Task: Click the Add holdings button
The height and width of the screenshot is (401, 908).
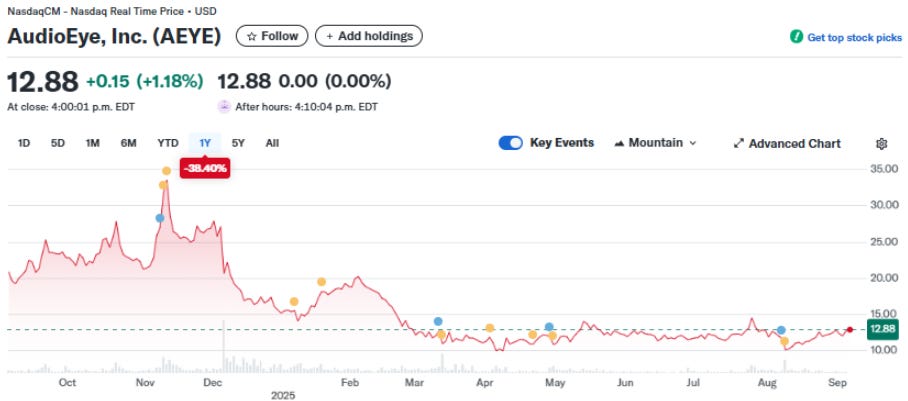Action: 369,36
